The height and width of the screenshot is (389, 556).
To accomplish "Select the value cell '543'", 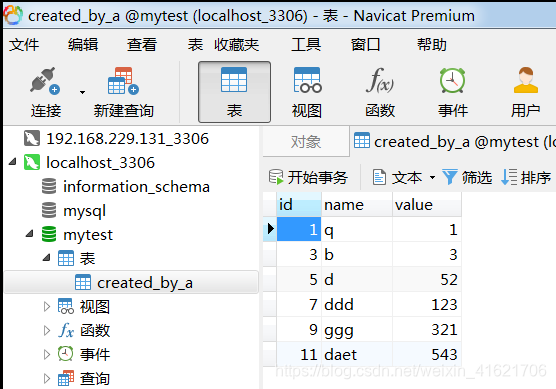I will [427, 354].
